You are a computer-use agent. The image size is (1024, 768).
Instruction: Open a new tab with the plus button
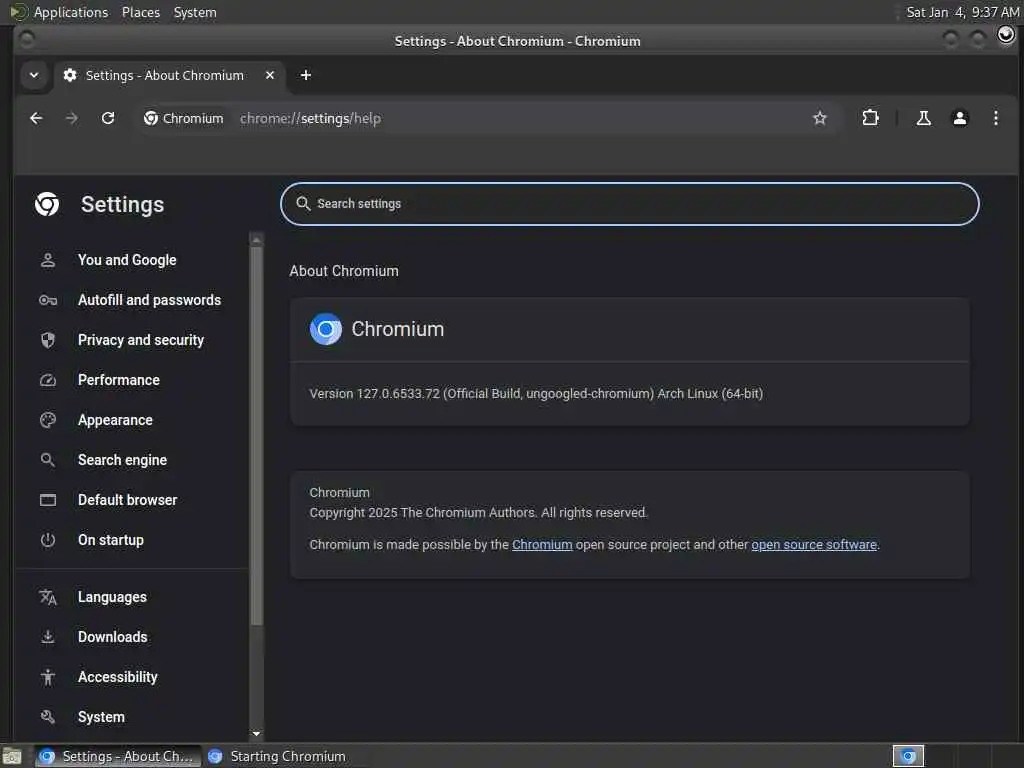tap(306, 75)
